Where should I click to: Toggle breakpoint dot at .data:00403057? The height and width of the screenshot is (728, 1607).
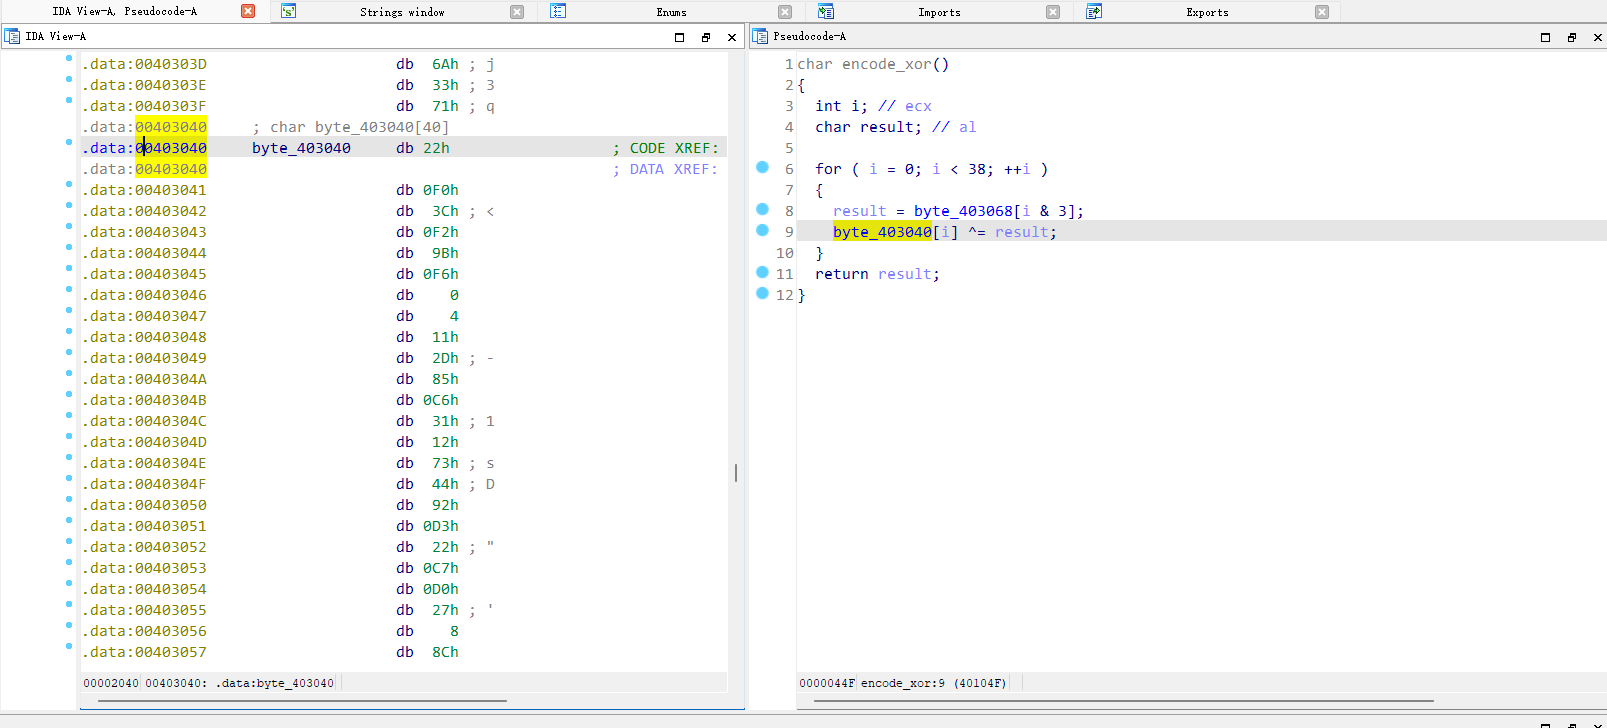pyautogui.click(x=69, y=646)
